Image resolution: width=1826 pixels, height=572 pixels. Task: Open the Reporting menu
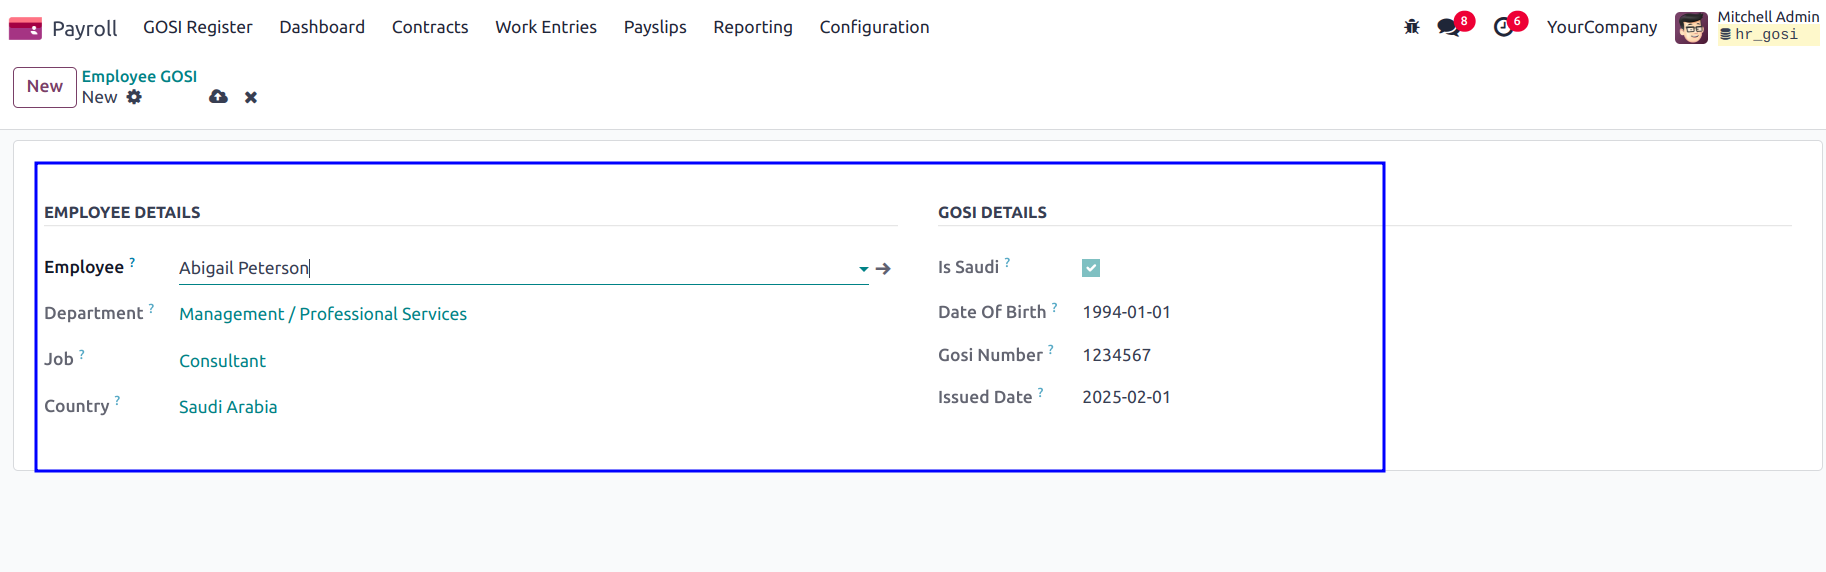coord(753,27)
